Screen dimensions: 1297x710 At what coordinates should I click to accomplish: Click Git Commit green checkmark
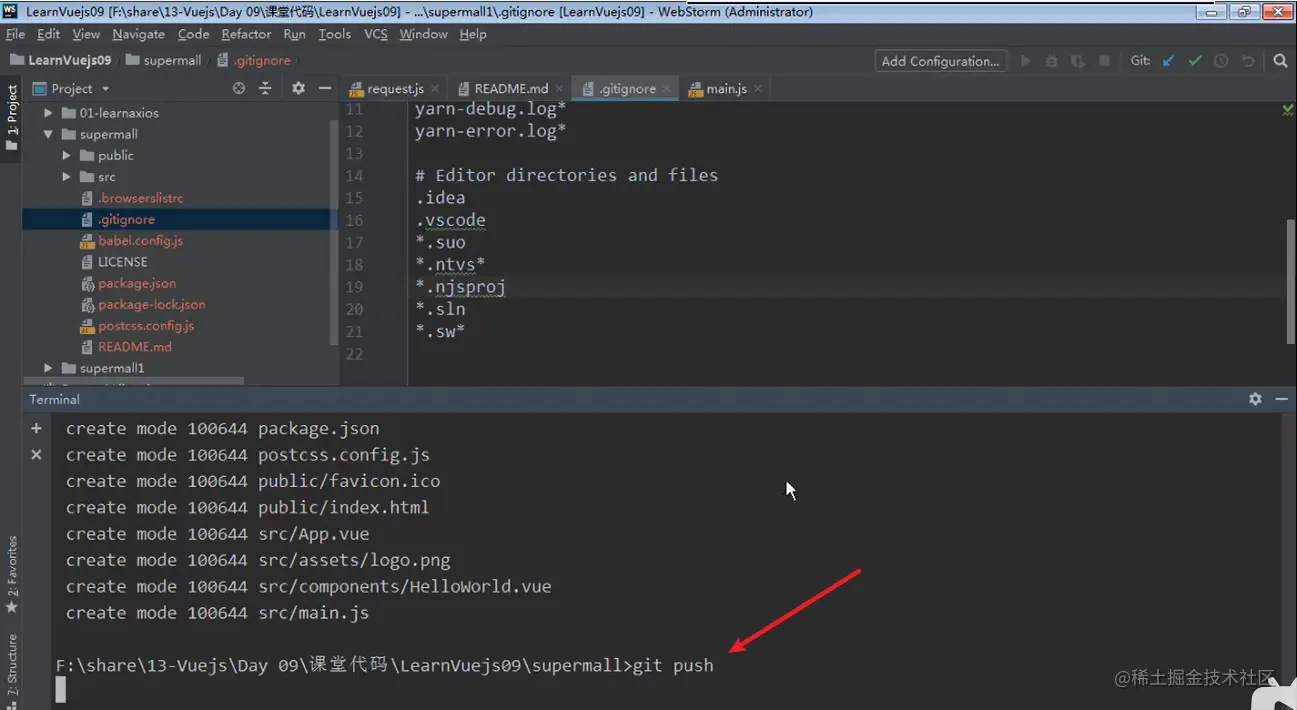pyautogui.click(x=1195, y=61)
